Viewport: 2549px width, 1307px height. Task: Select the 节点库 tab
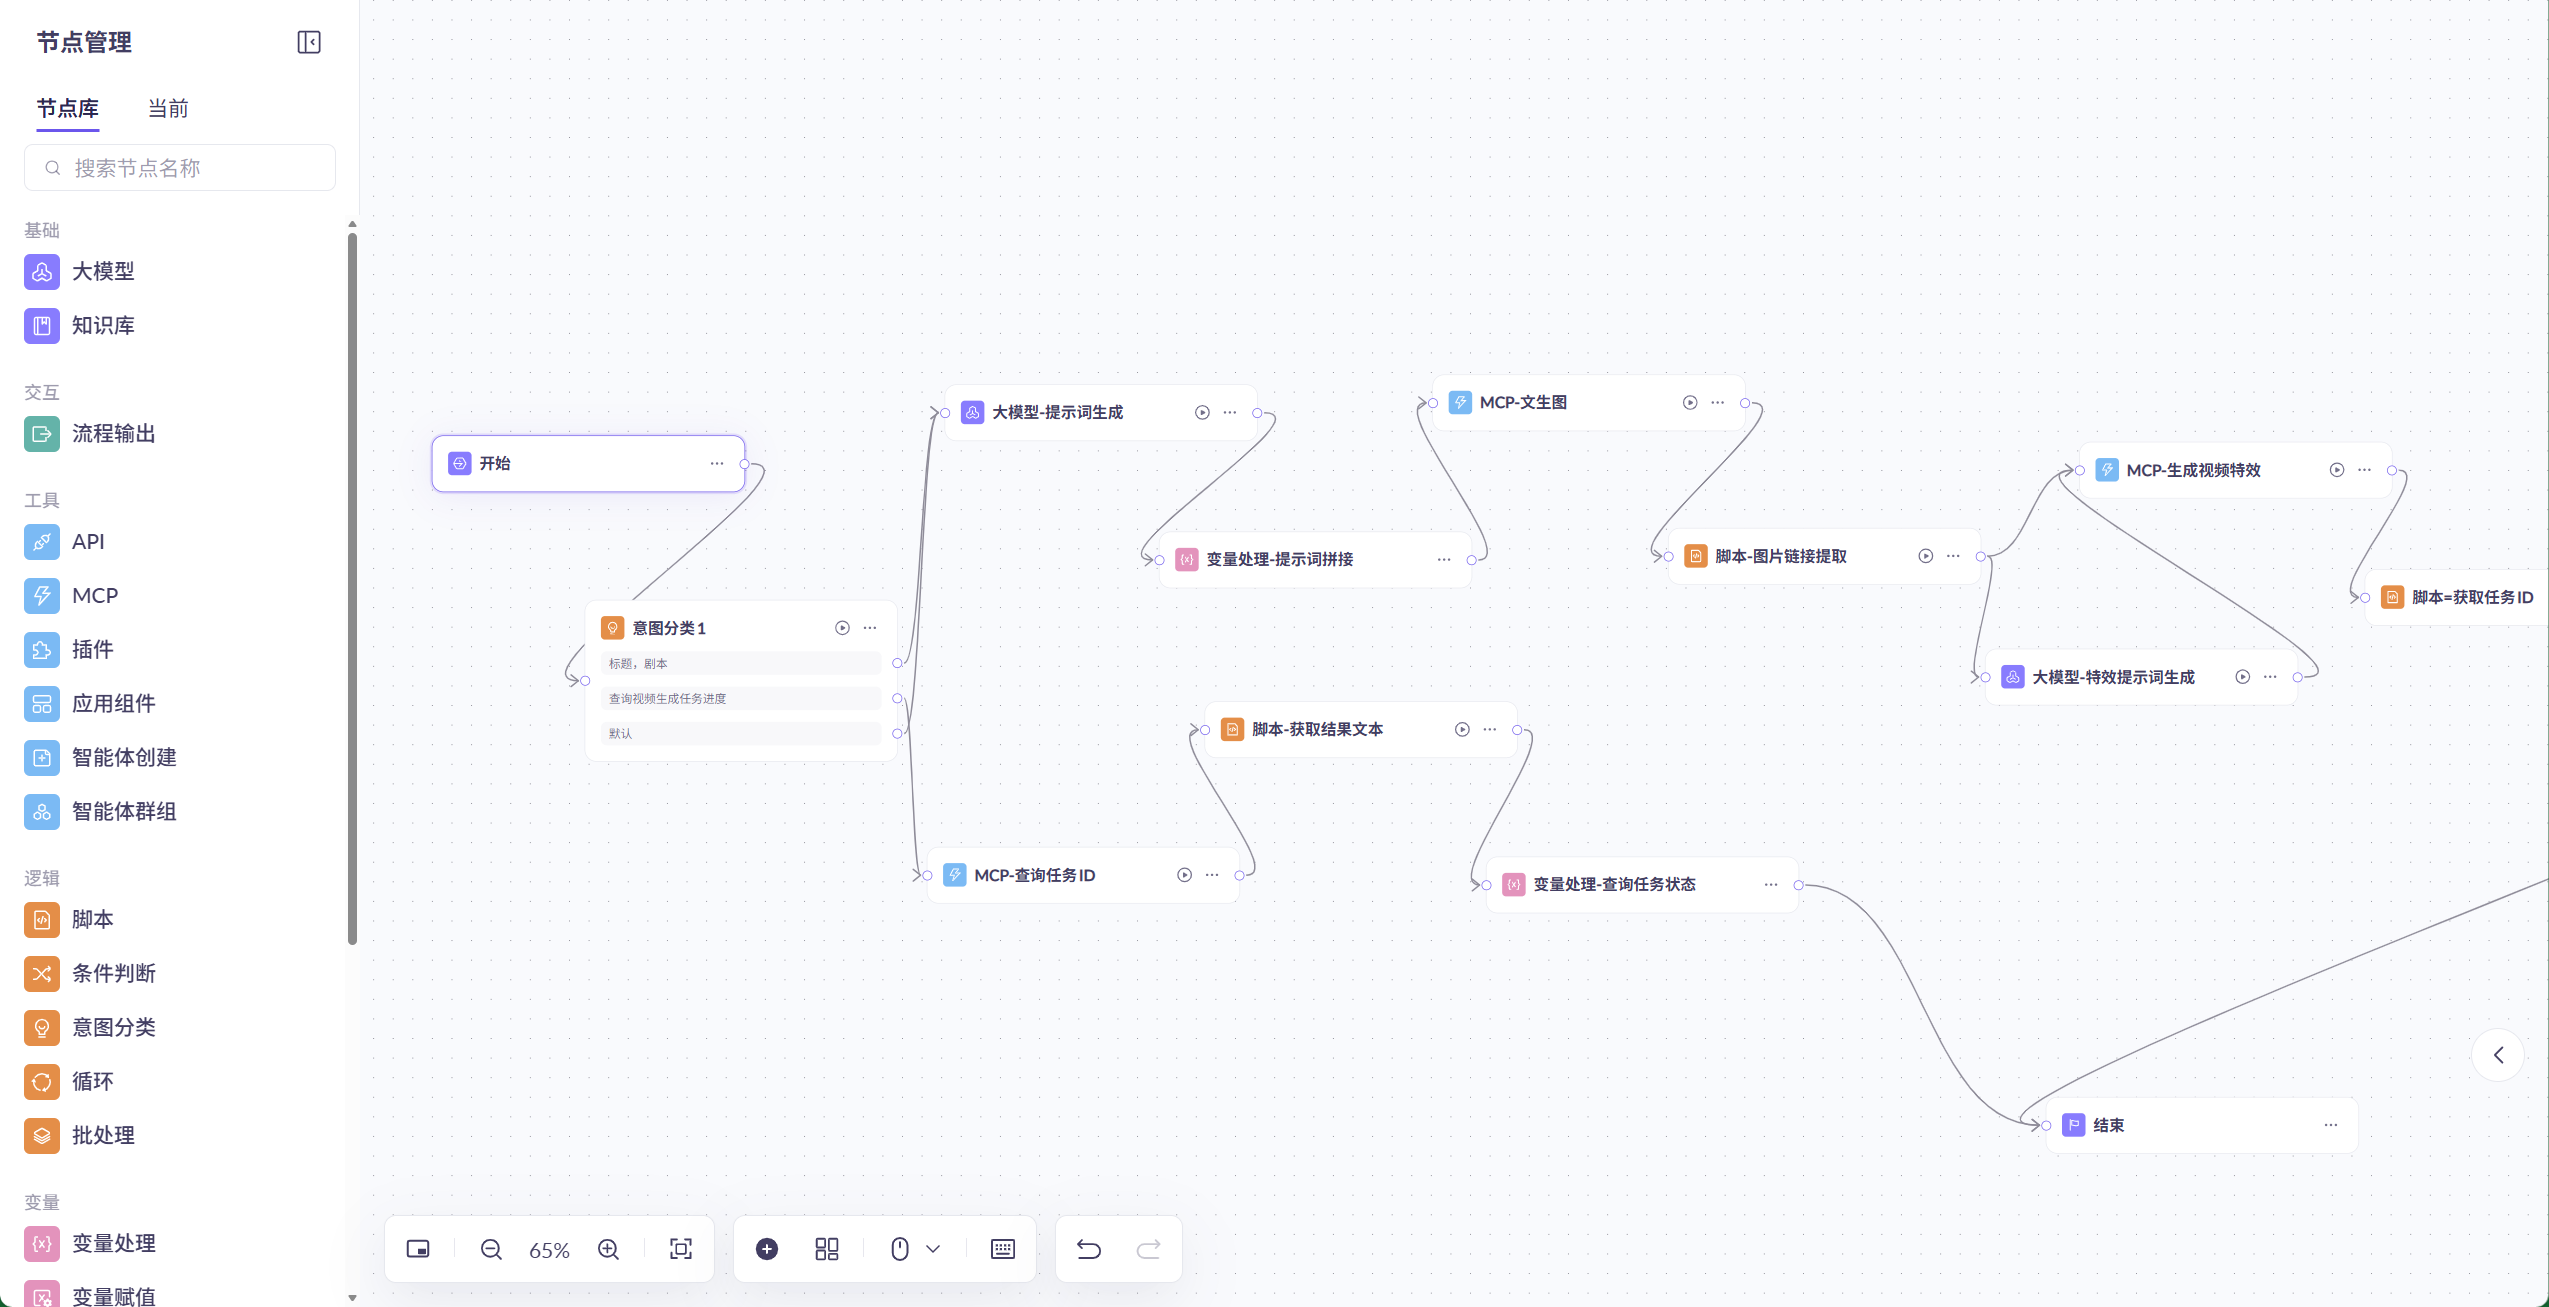pos(68,109)
